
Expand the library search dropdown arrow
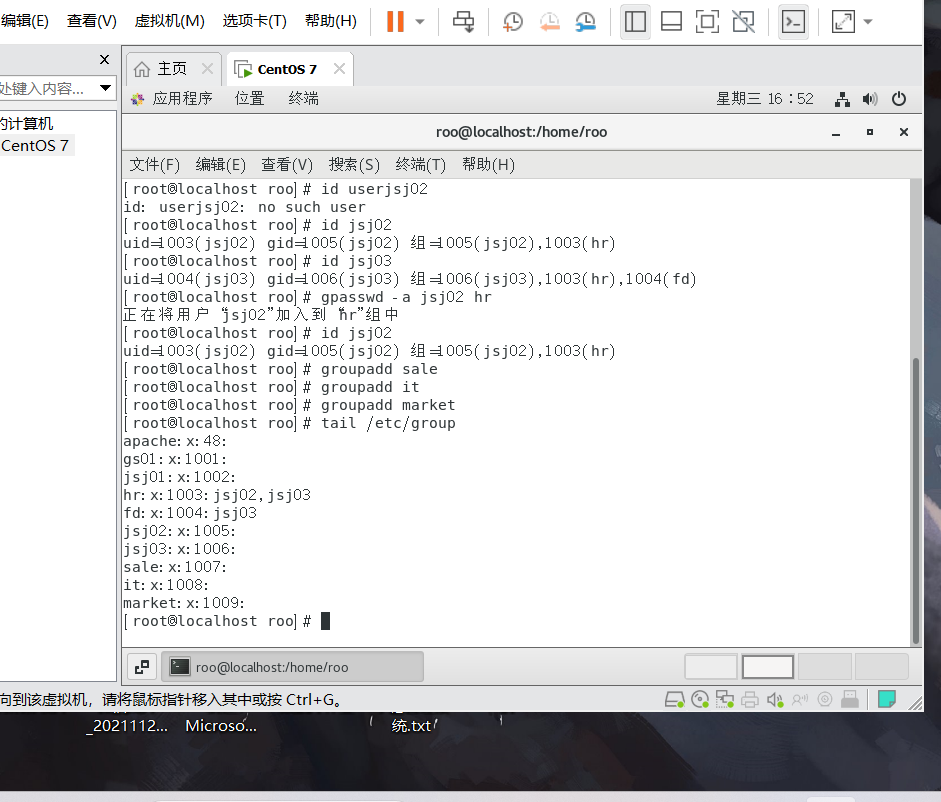[106, 88]
